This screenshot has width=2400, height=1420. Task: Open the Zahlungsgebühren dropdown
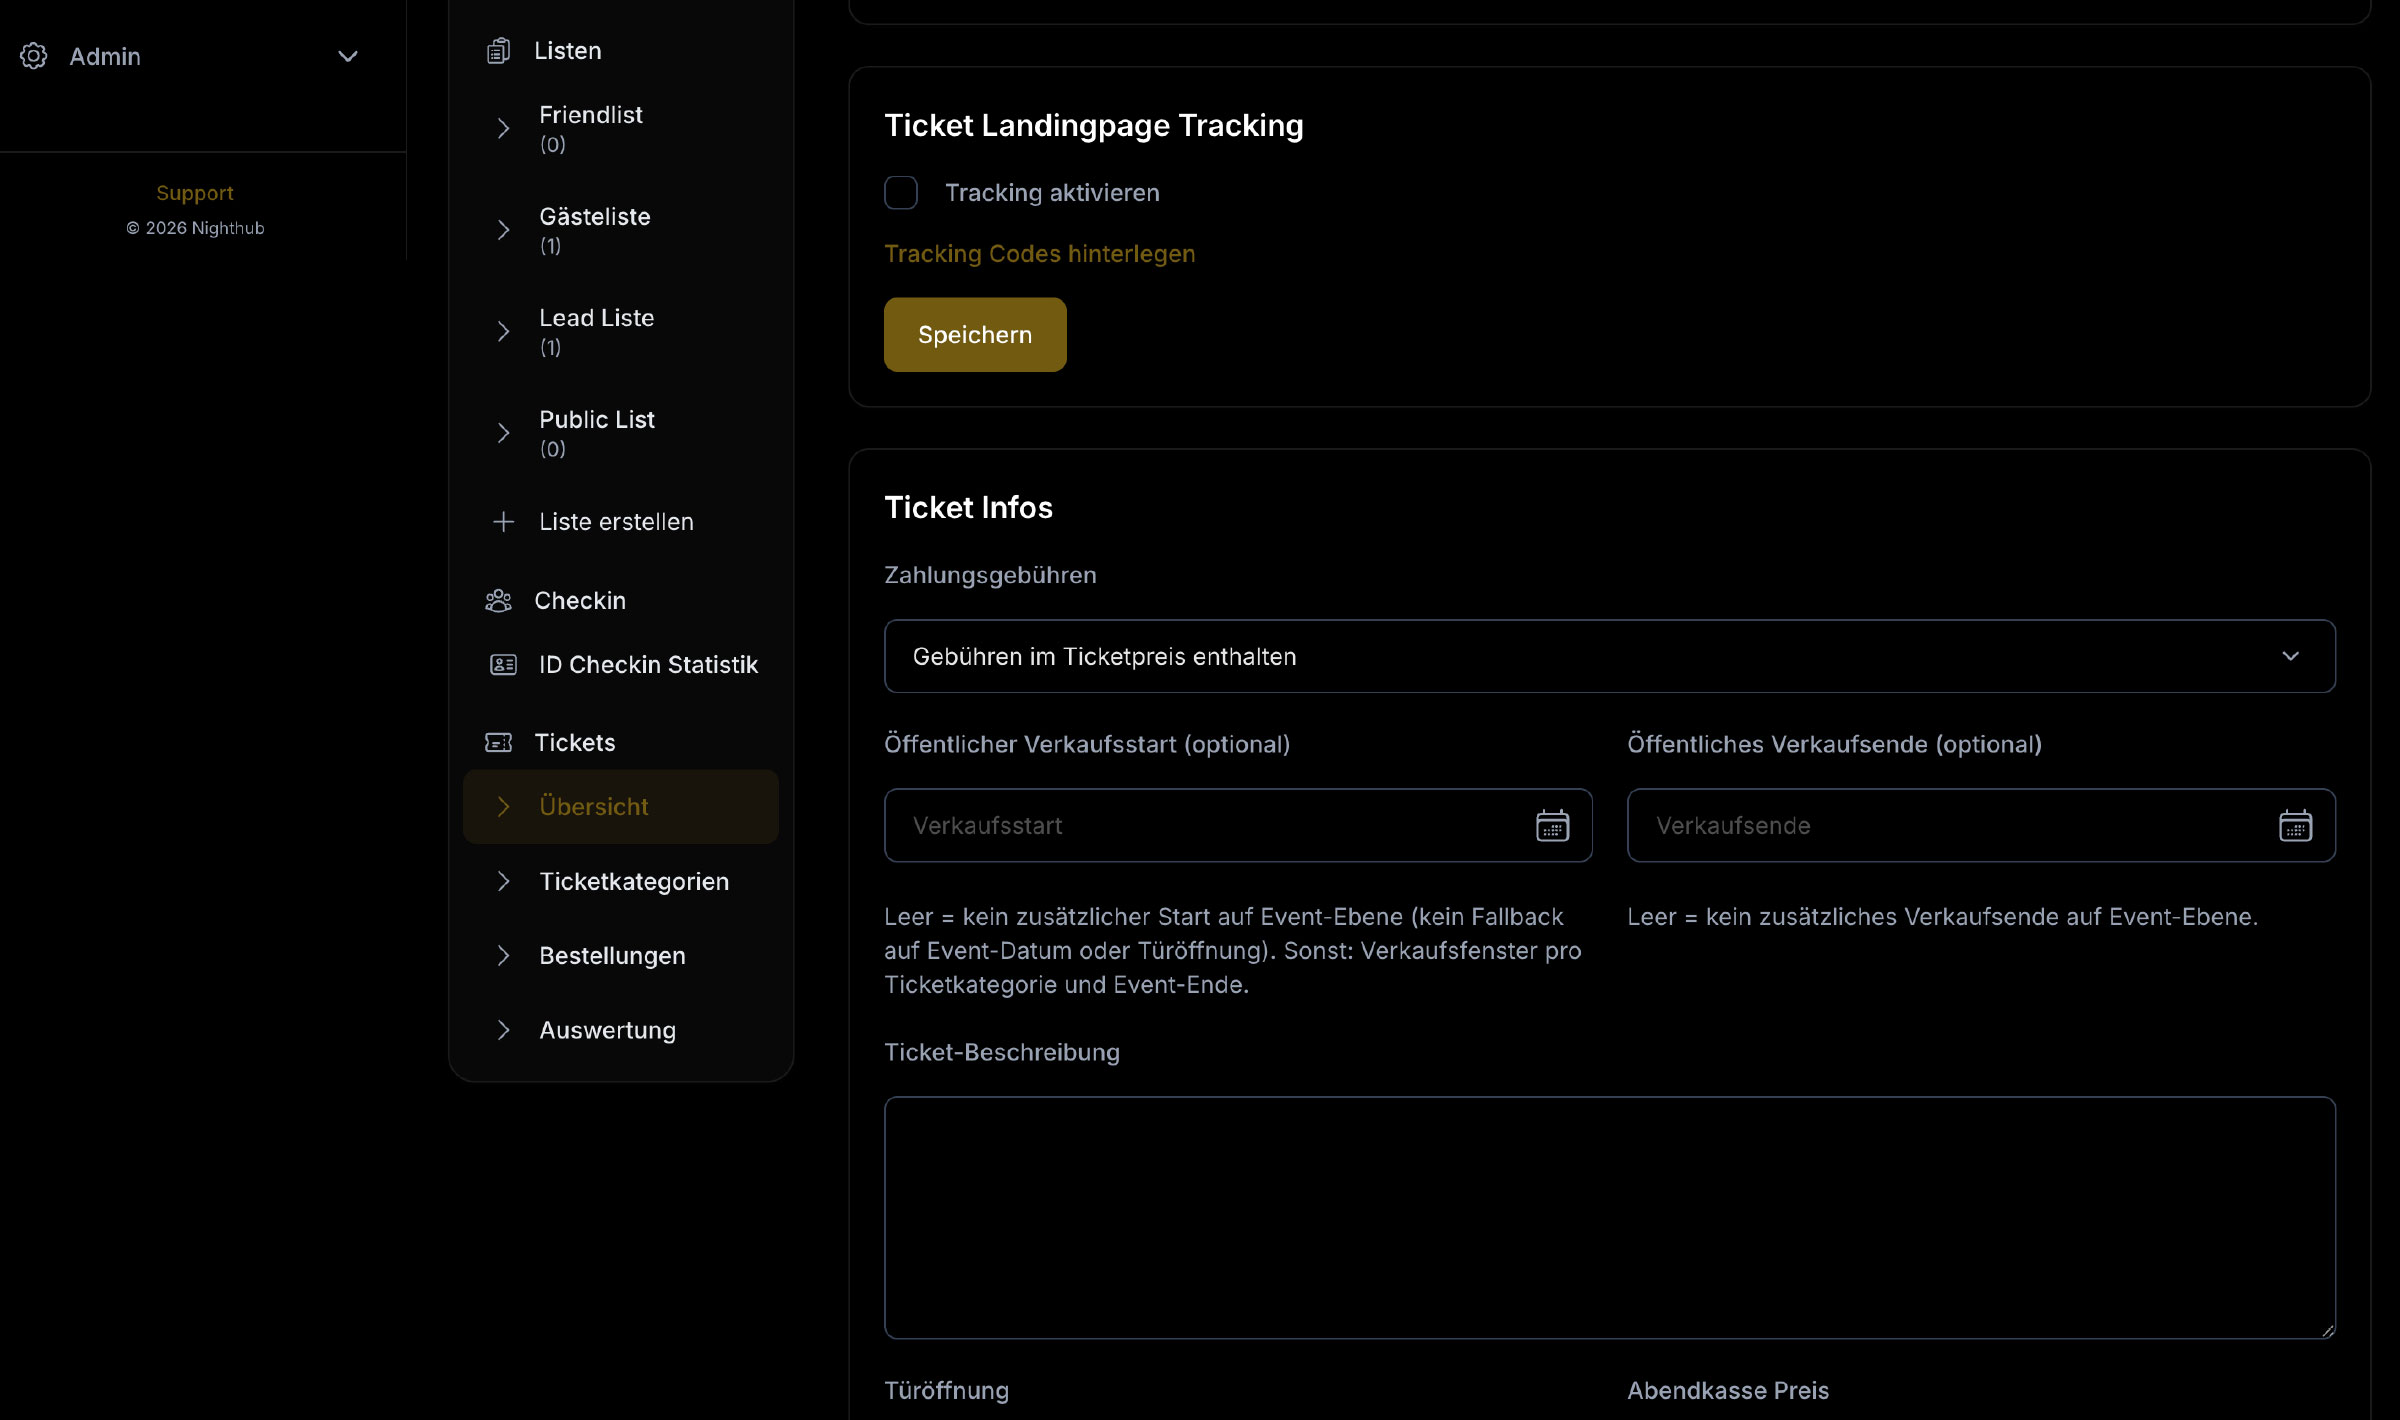1608,656
